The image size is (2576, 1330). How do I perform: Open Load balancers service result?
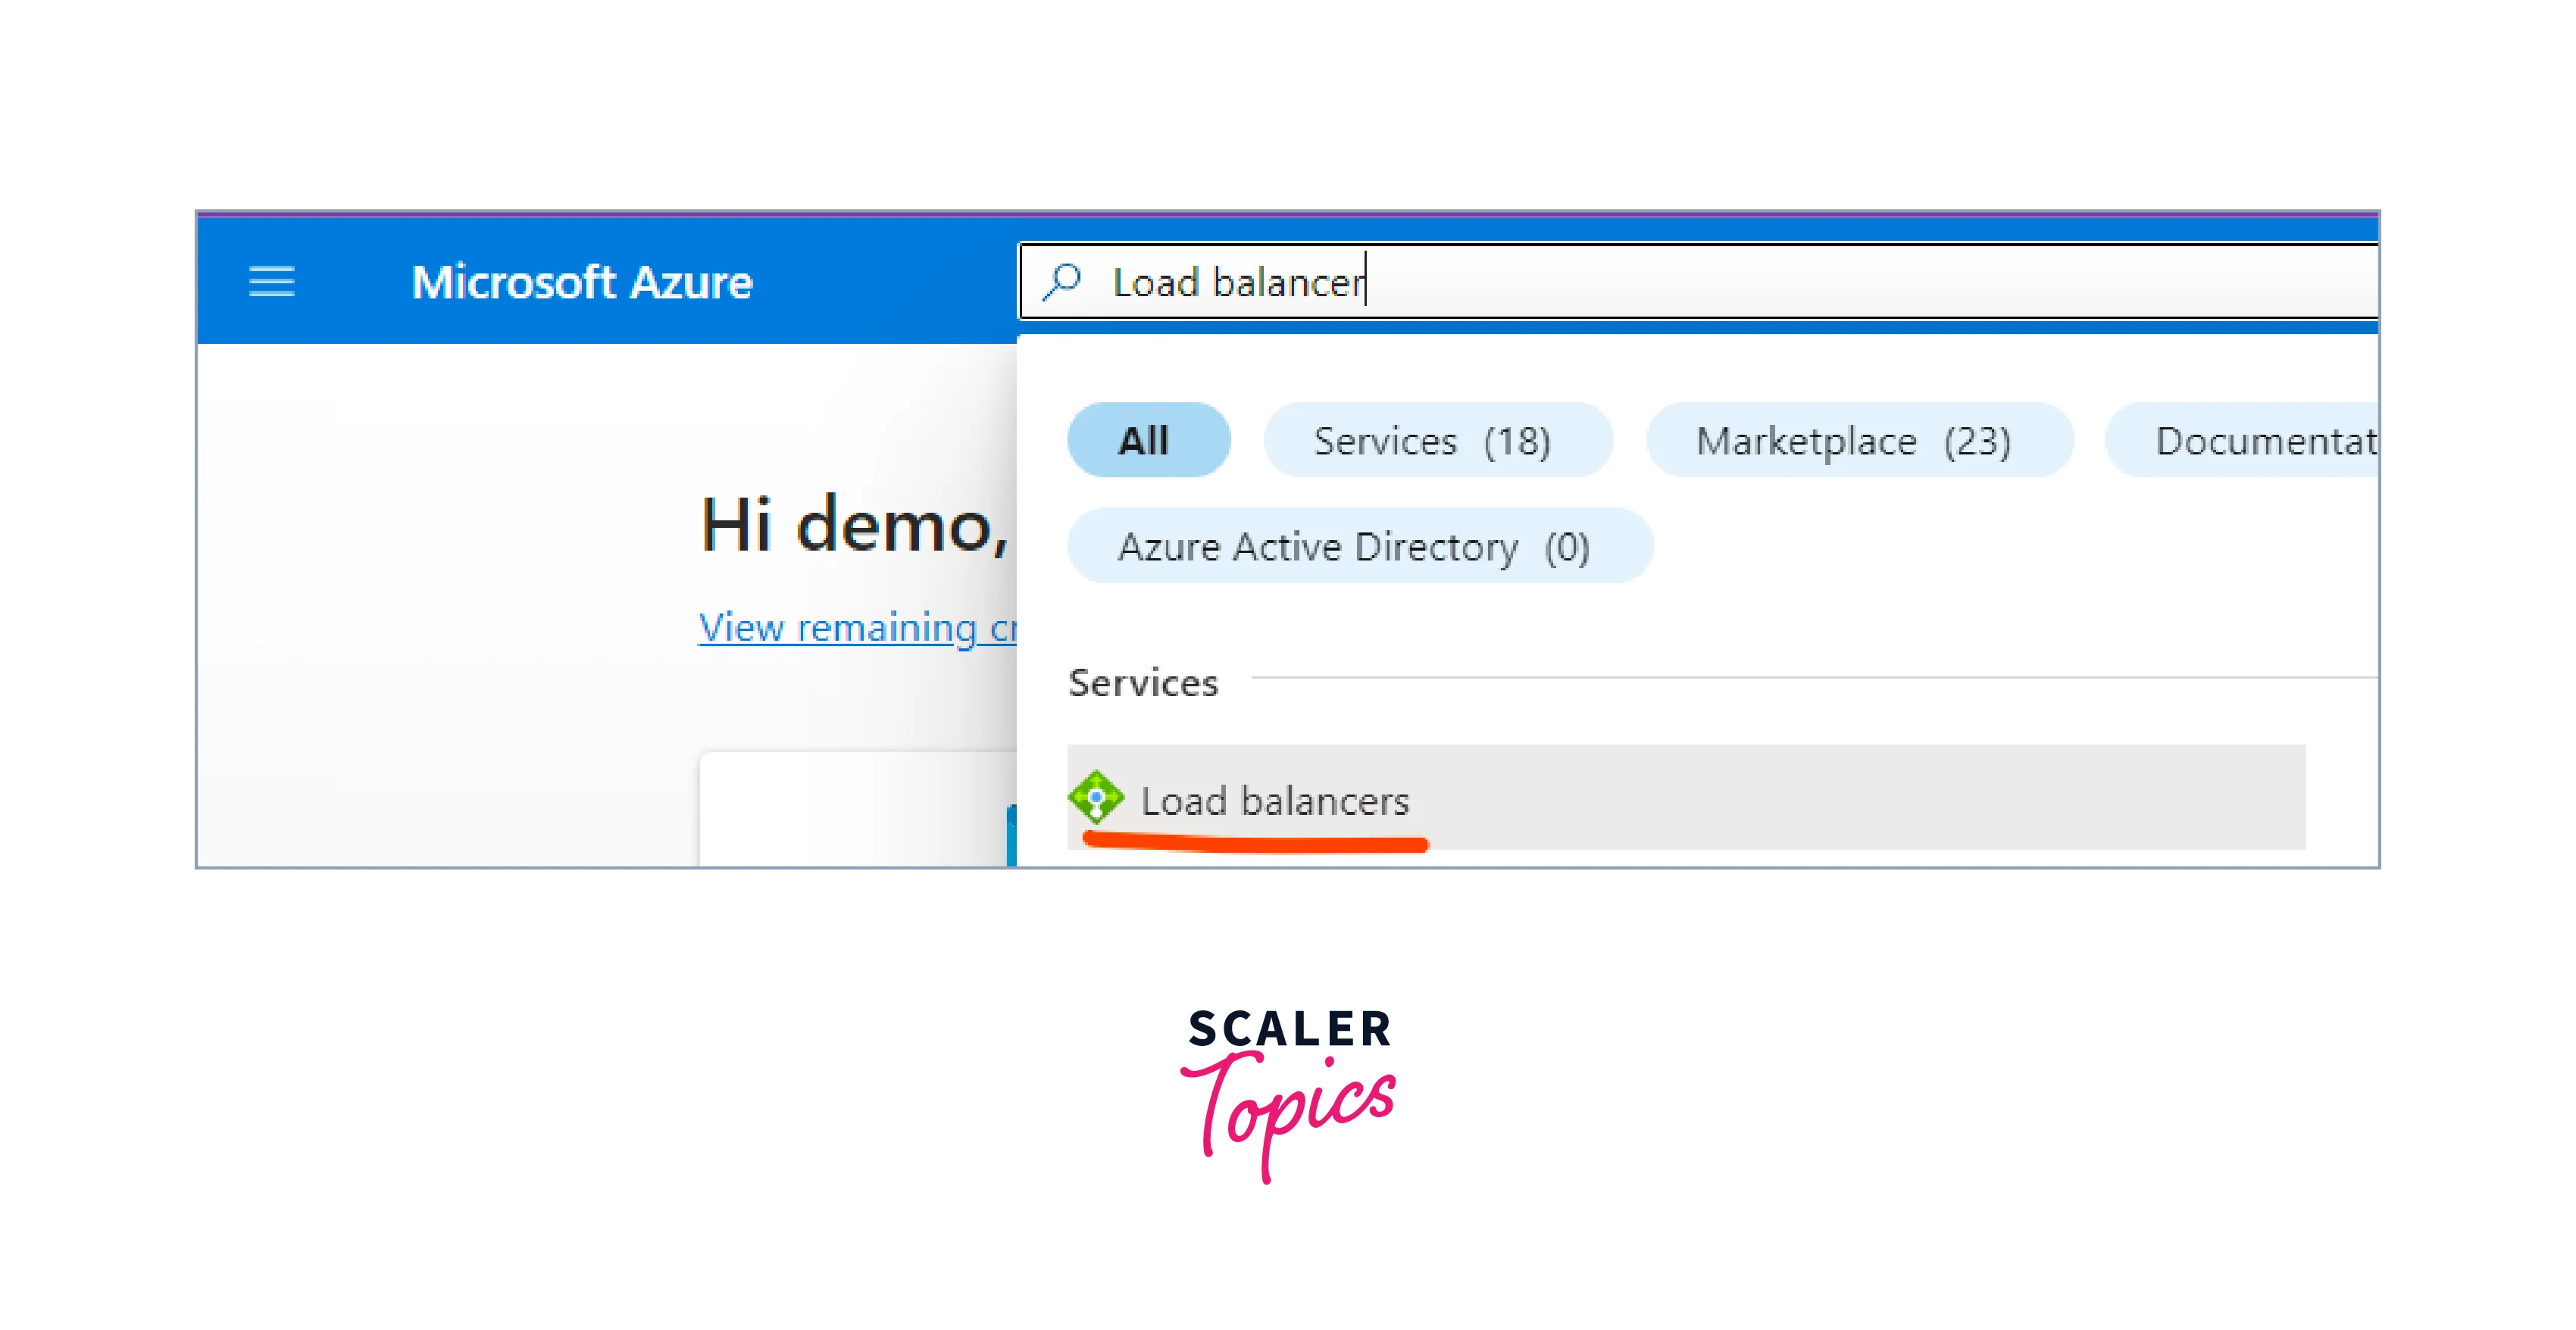click(x=1275, y=801)
